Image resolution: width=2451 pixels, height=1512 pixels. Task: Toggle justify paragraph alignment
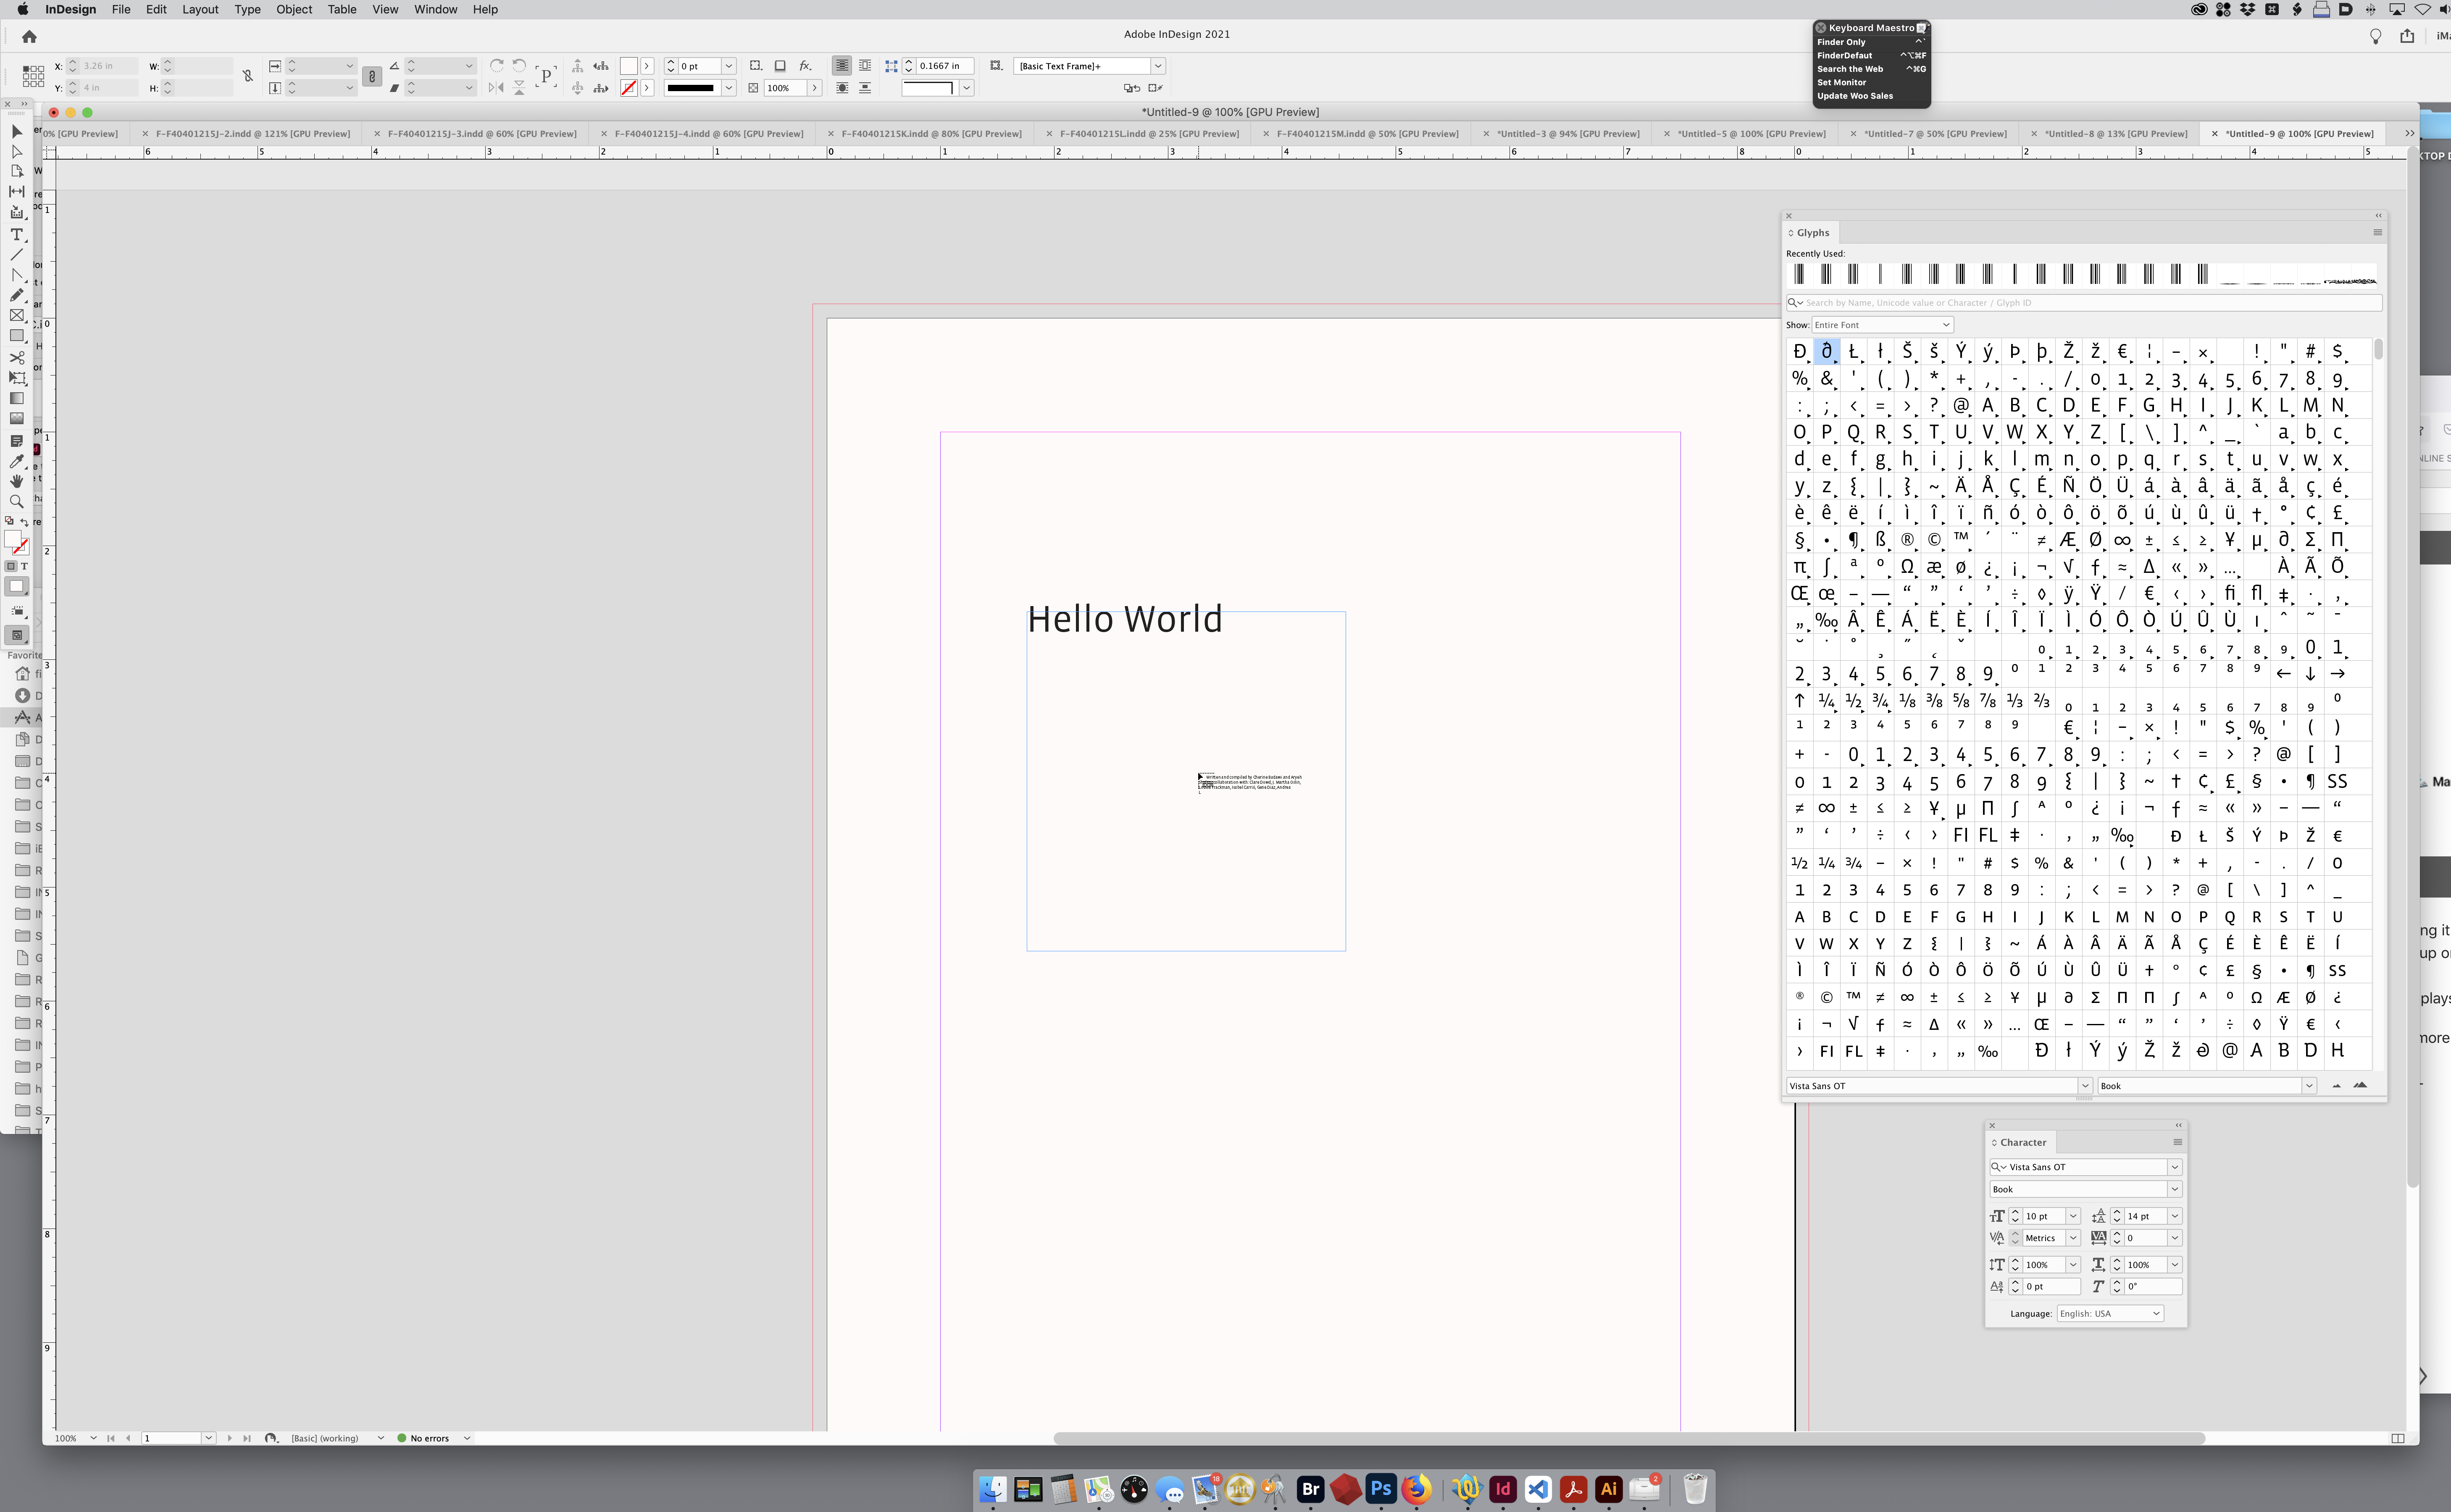click(866, 66)
